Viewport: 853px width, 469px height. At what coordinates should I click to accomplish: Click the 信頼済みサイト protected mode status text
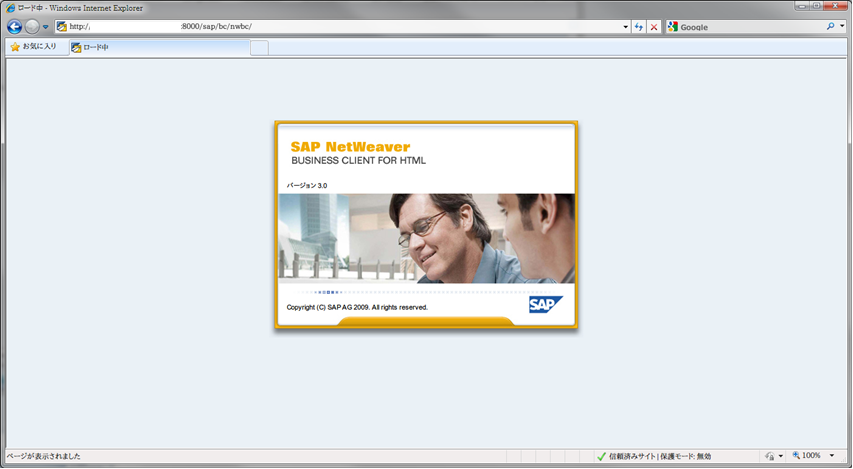[x=659, y=456]
